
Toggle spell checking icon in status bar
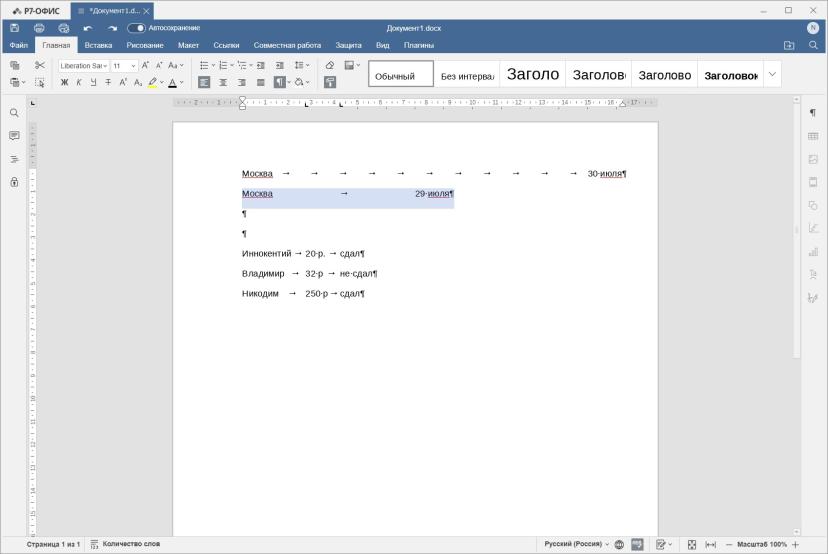pos(637,544)
